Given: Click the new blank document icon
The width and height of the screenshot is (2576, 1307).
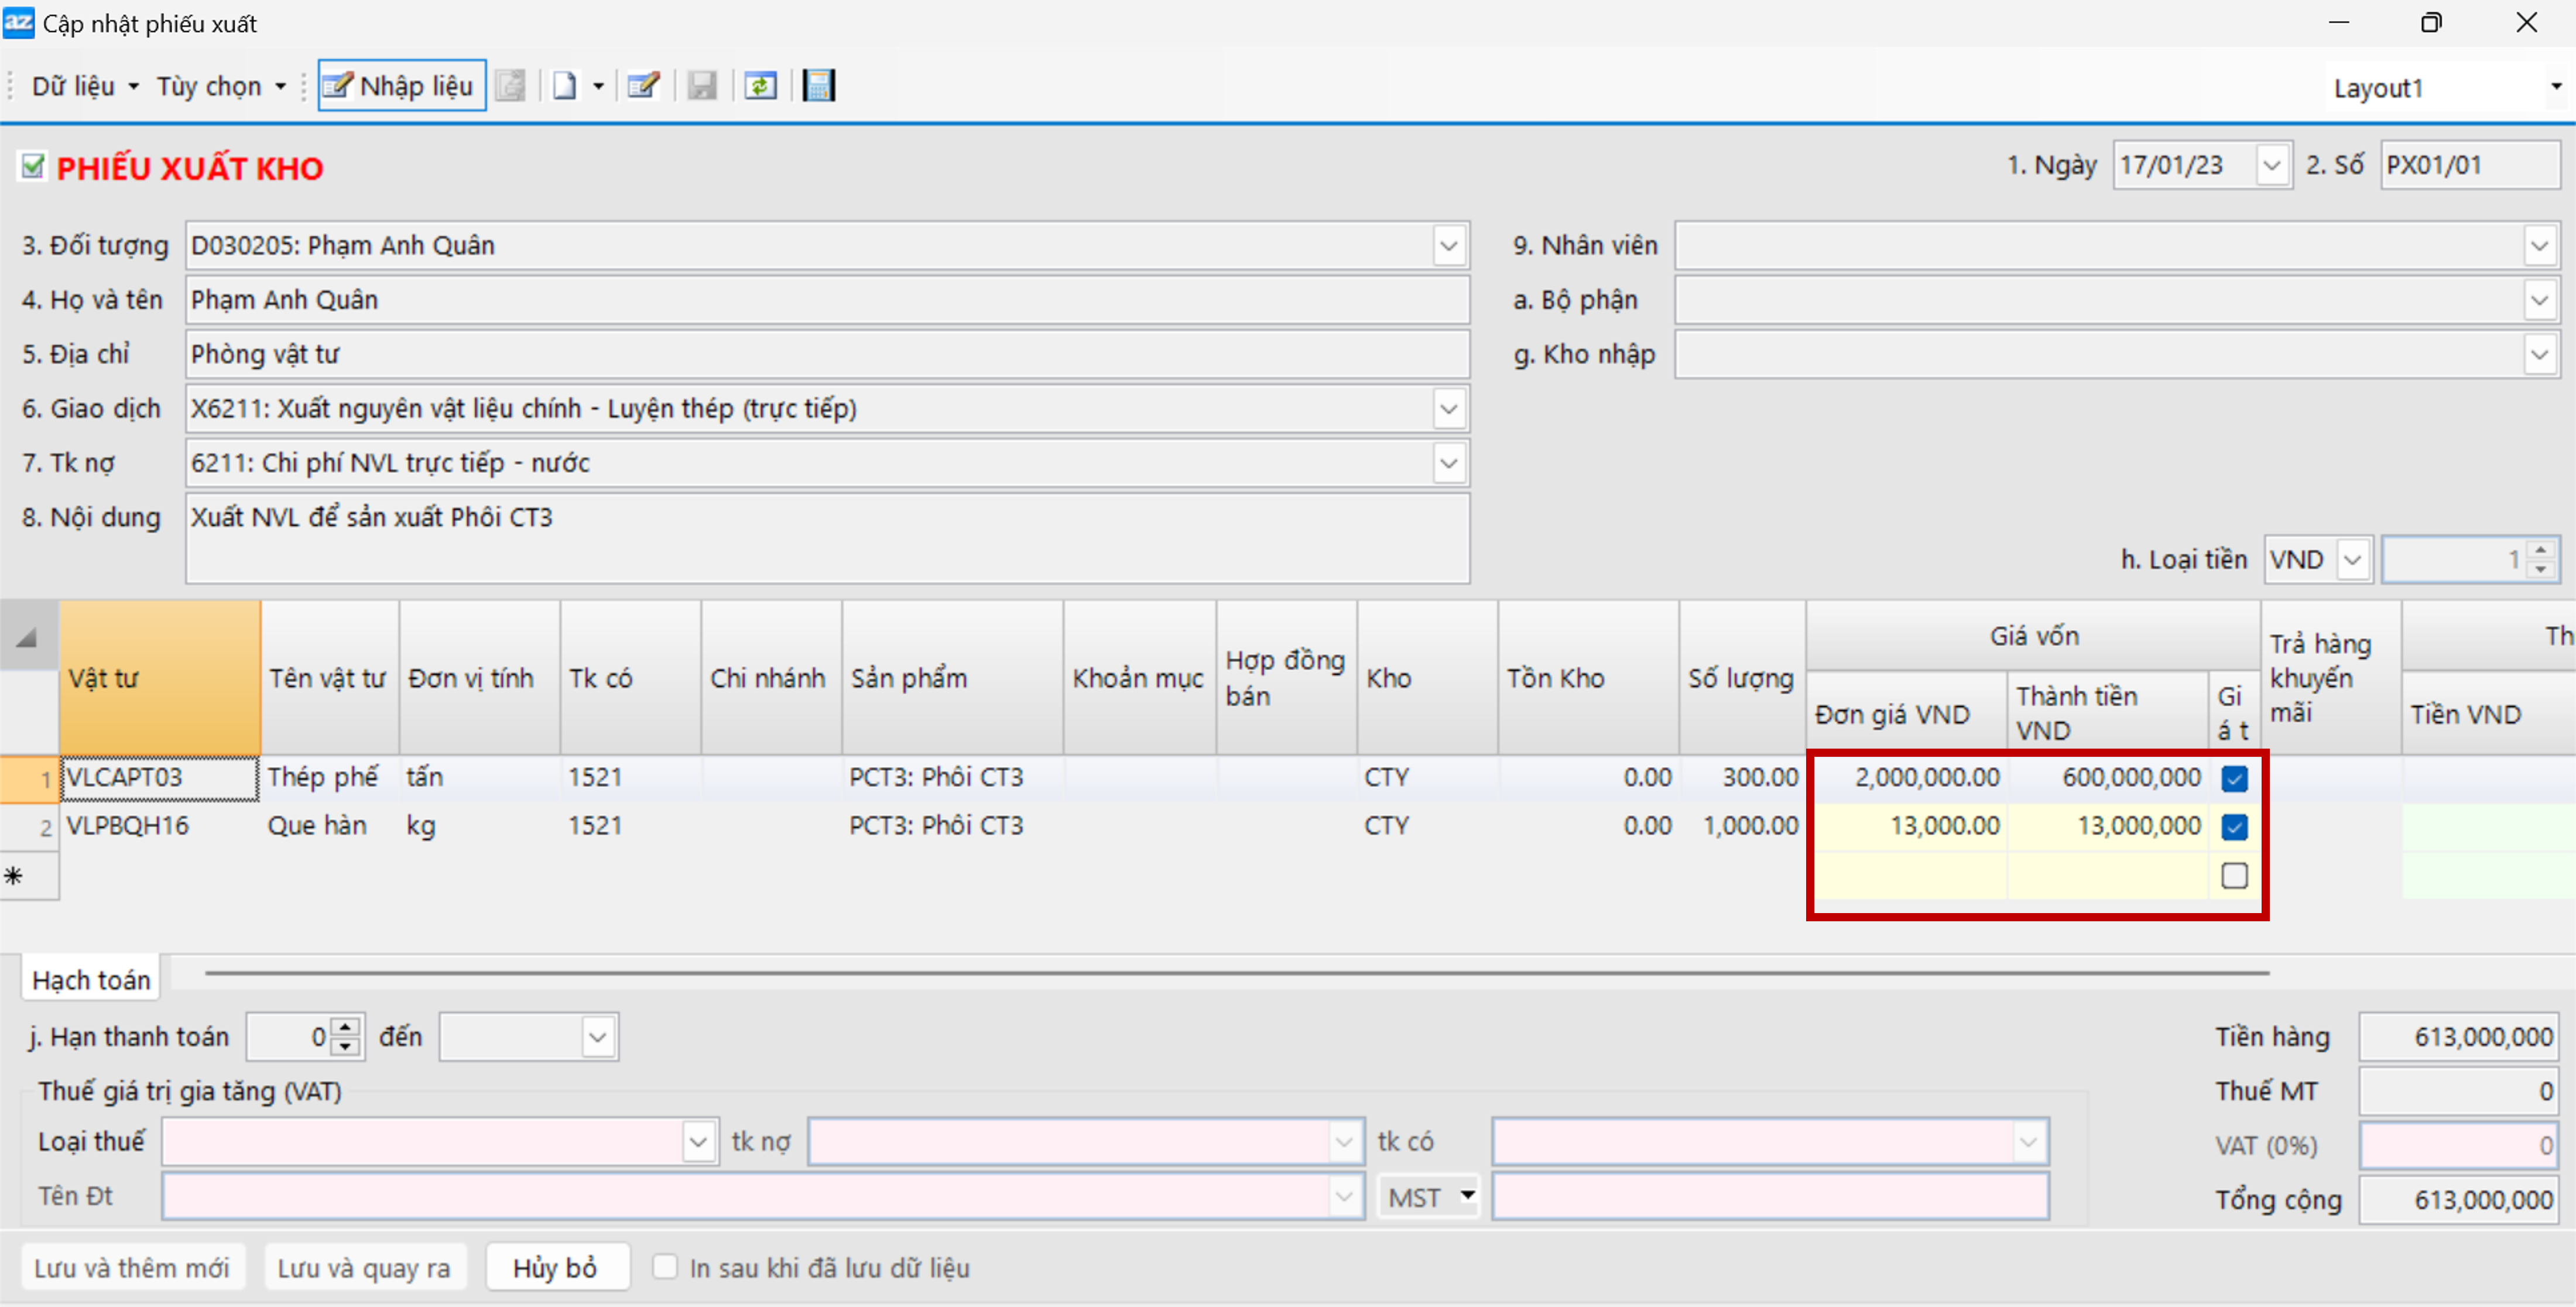Looking at the screenshot, I should (x=565, y=86).
